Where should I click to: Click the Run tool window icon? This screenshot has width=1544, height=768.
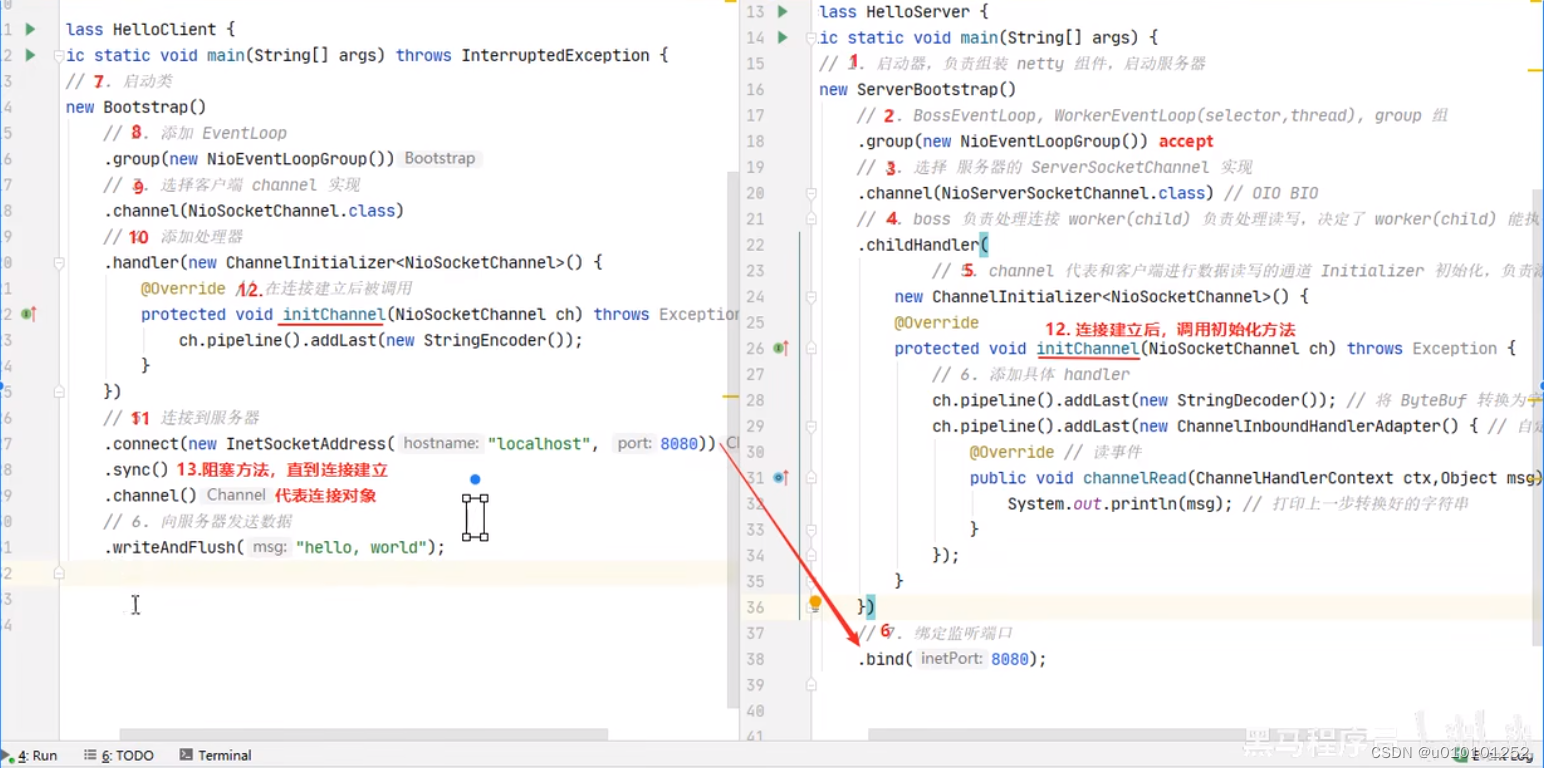click(x=6, y=755)
